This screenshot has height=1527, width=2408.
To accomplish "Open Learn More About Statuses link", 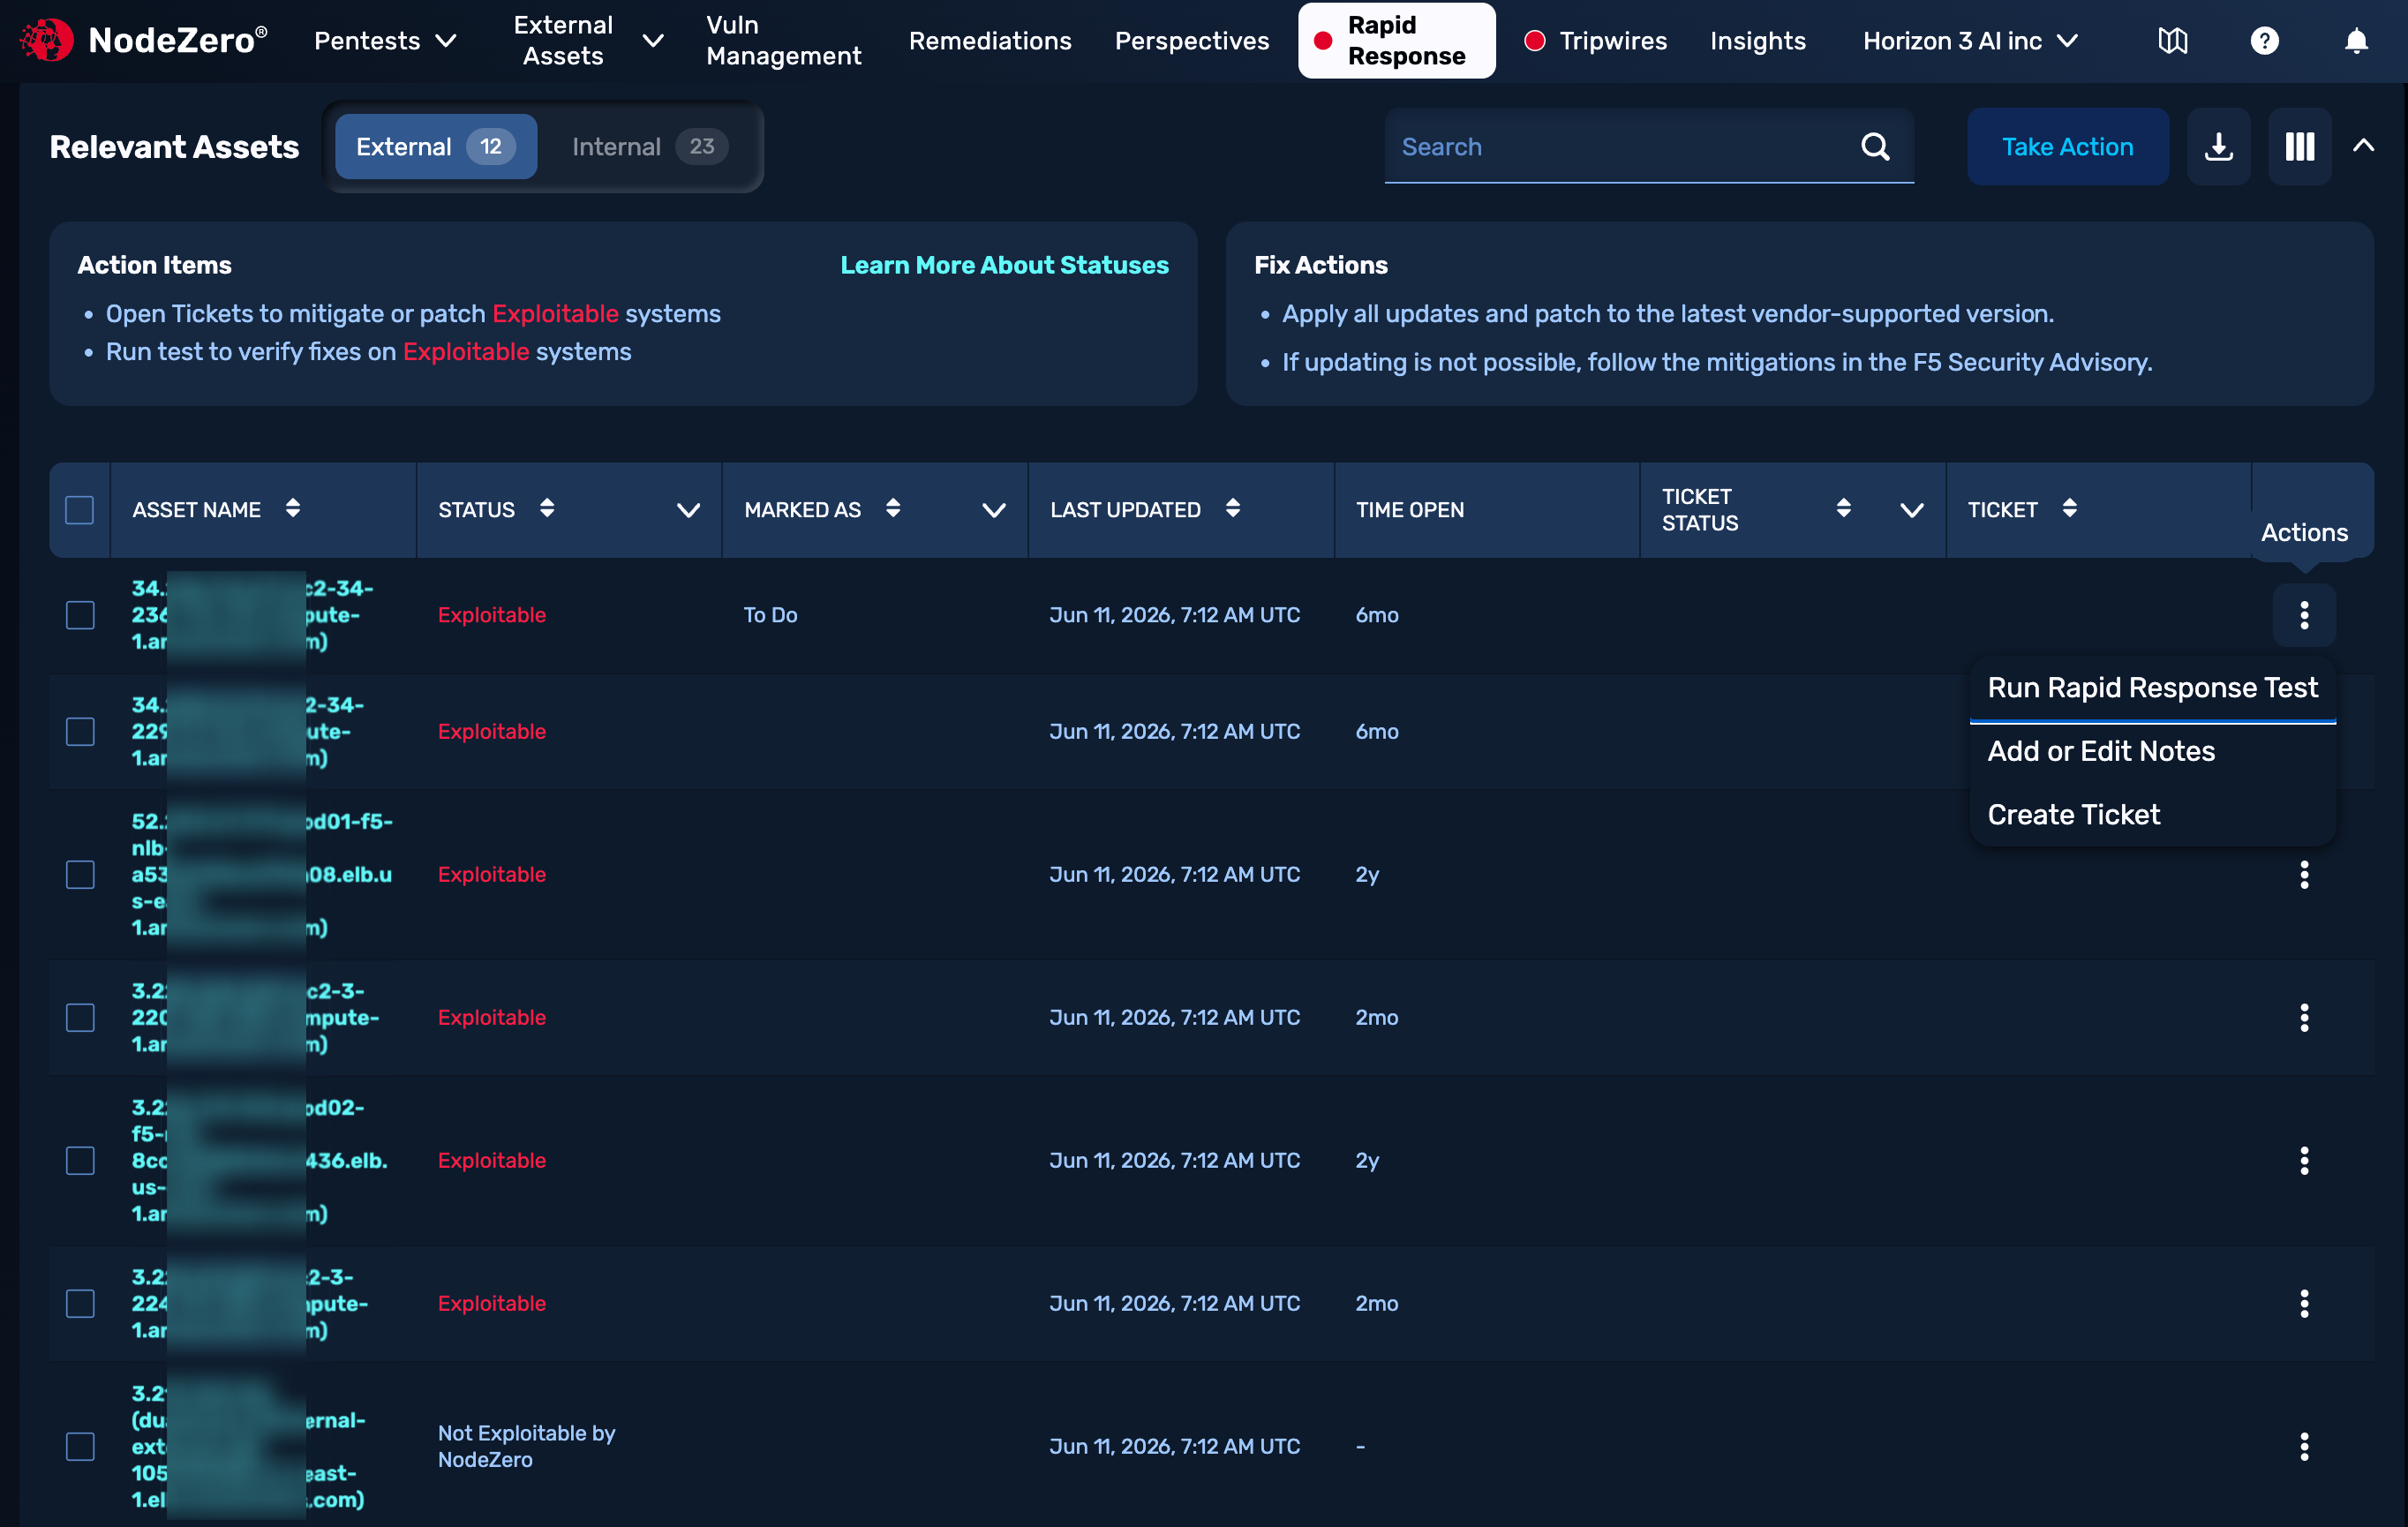I will pos(1004,265).
